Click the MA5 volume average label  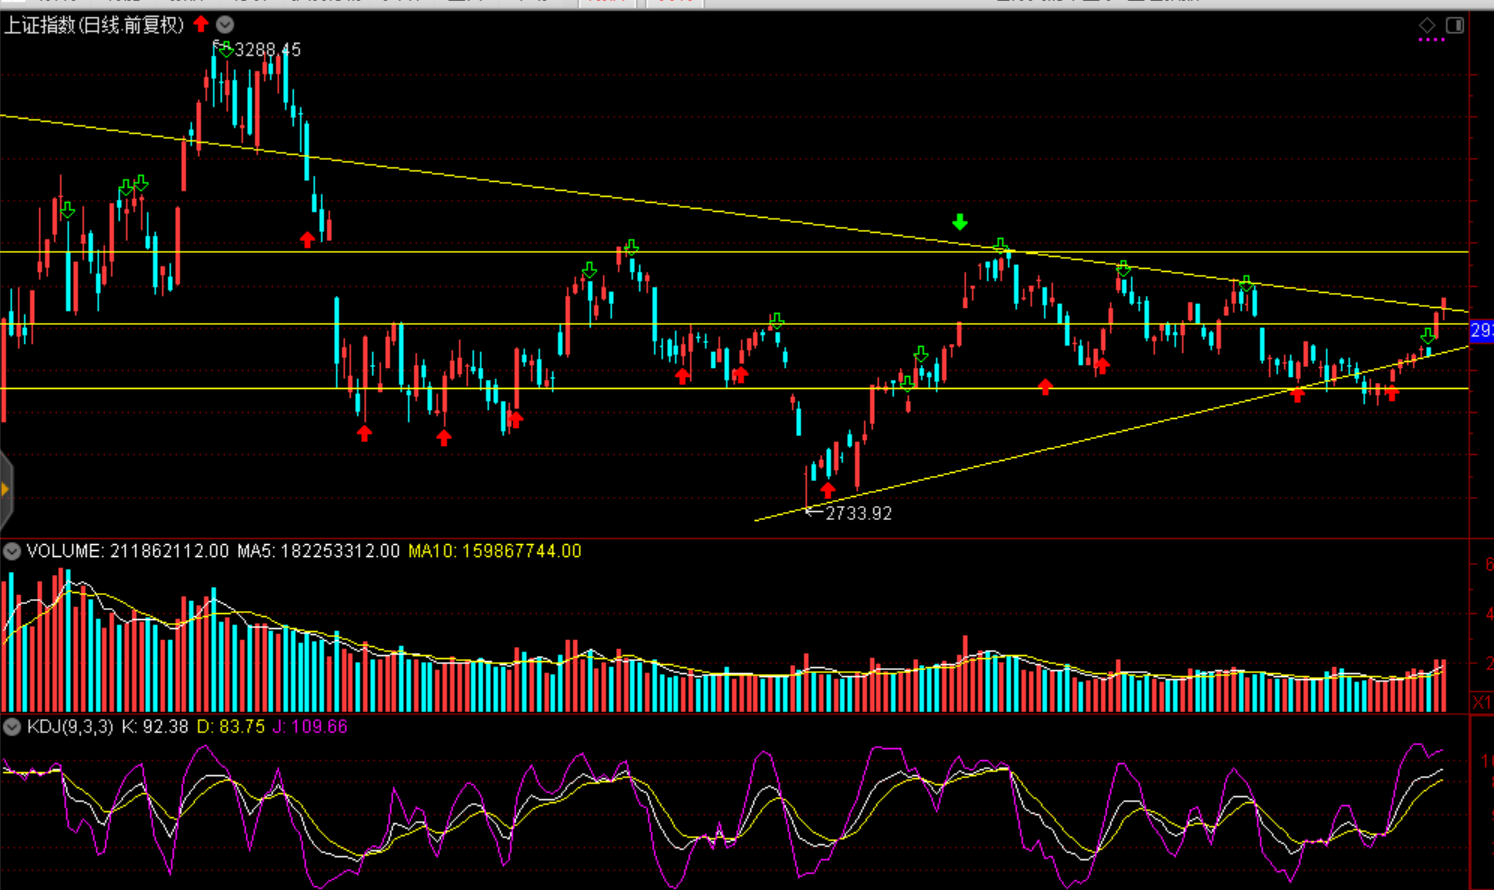(318, 551)
